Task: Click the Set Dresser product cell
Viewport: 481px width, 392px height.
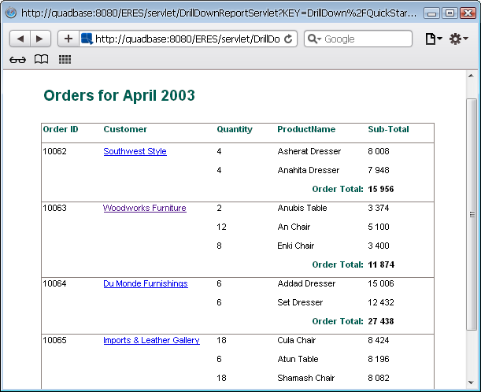Action: click(300, 303)
